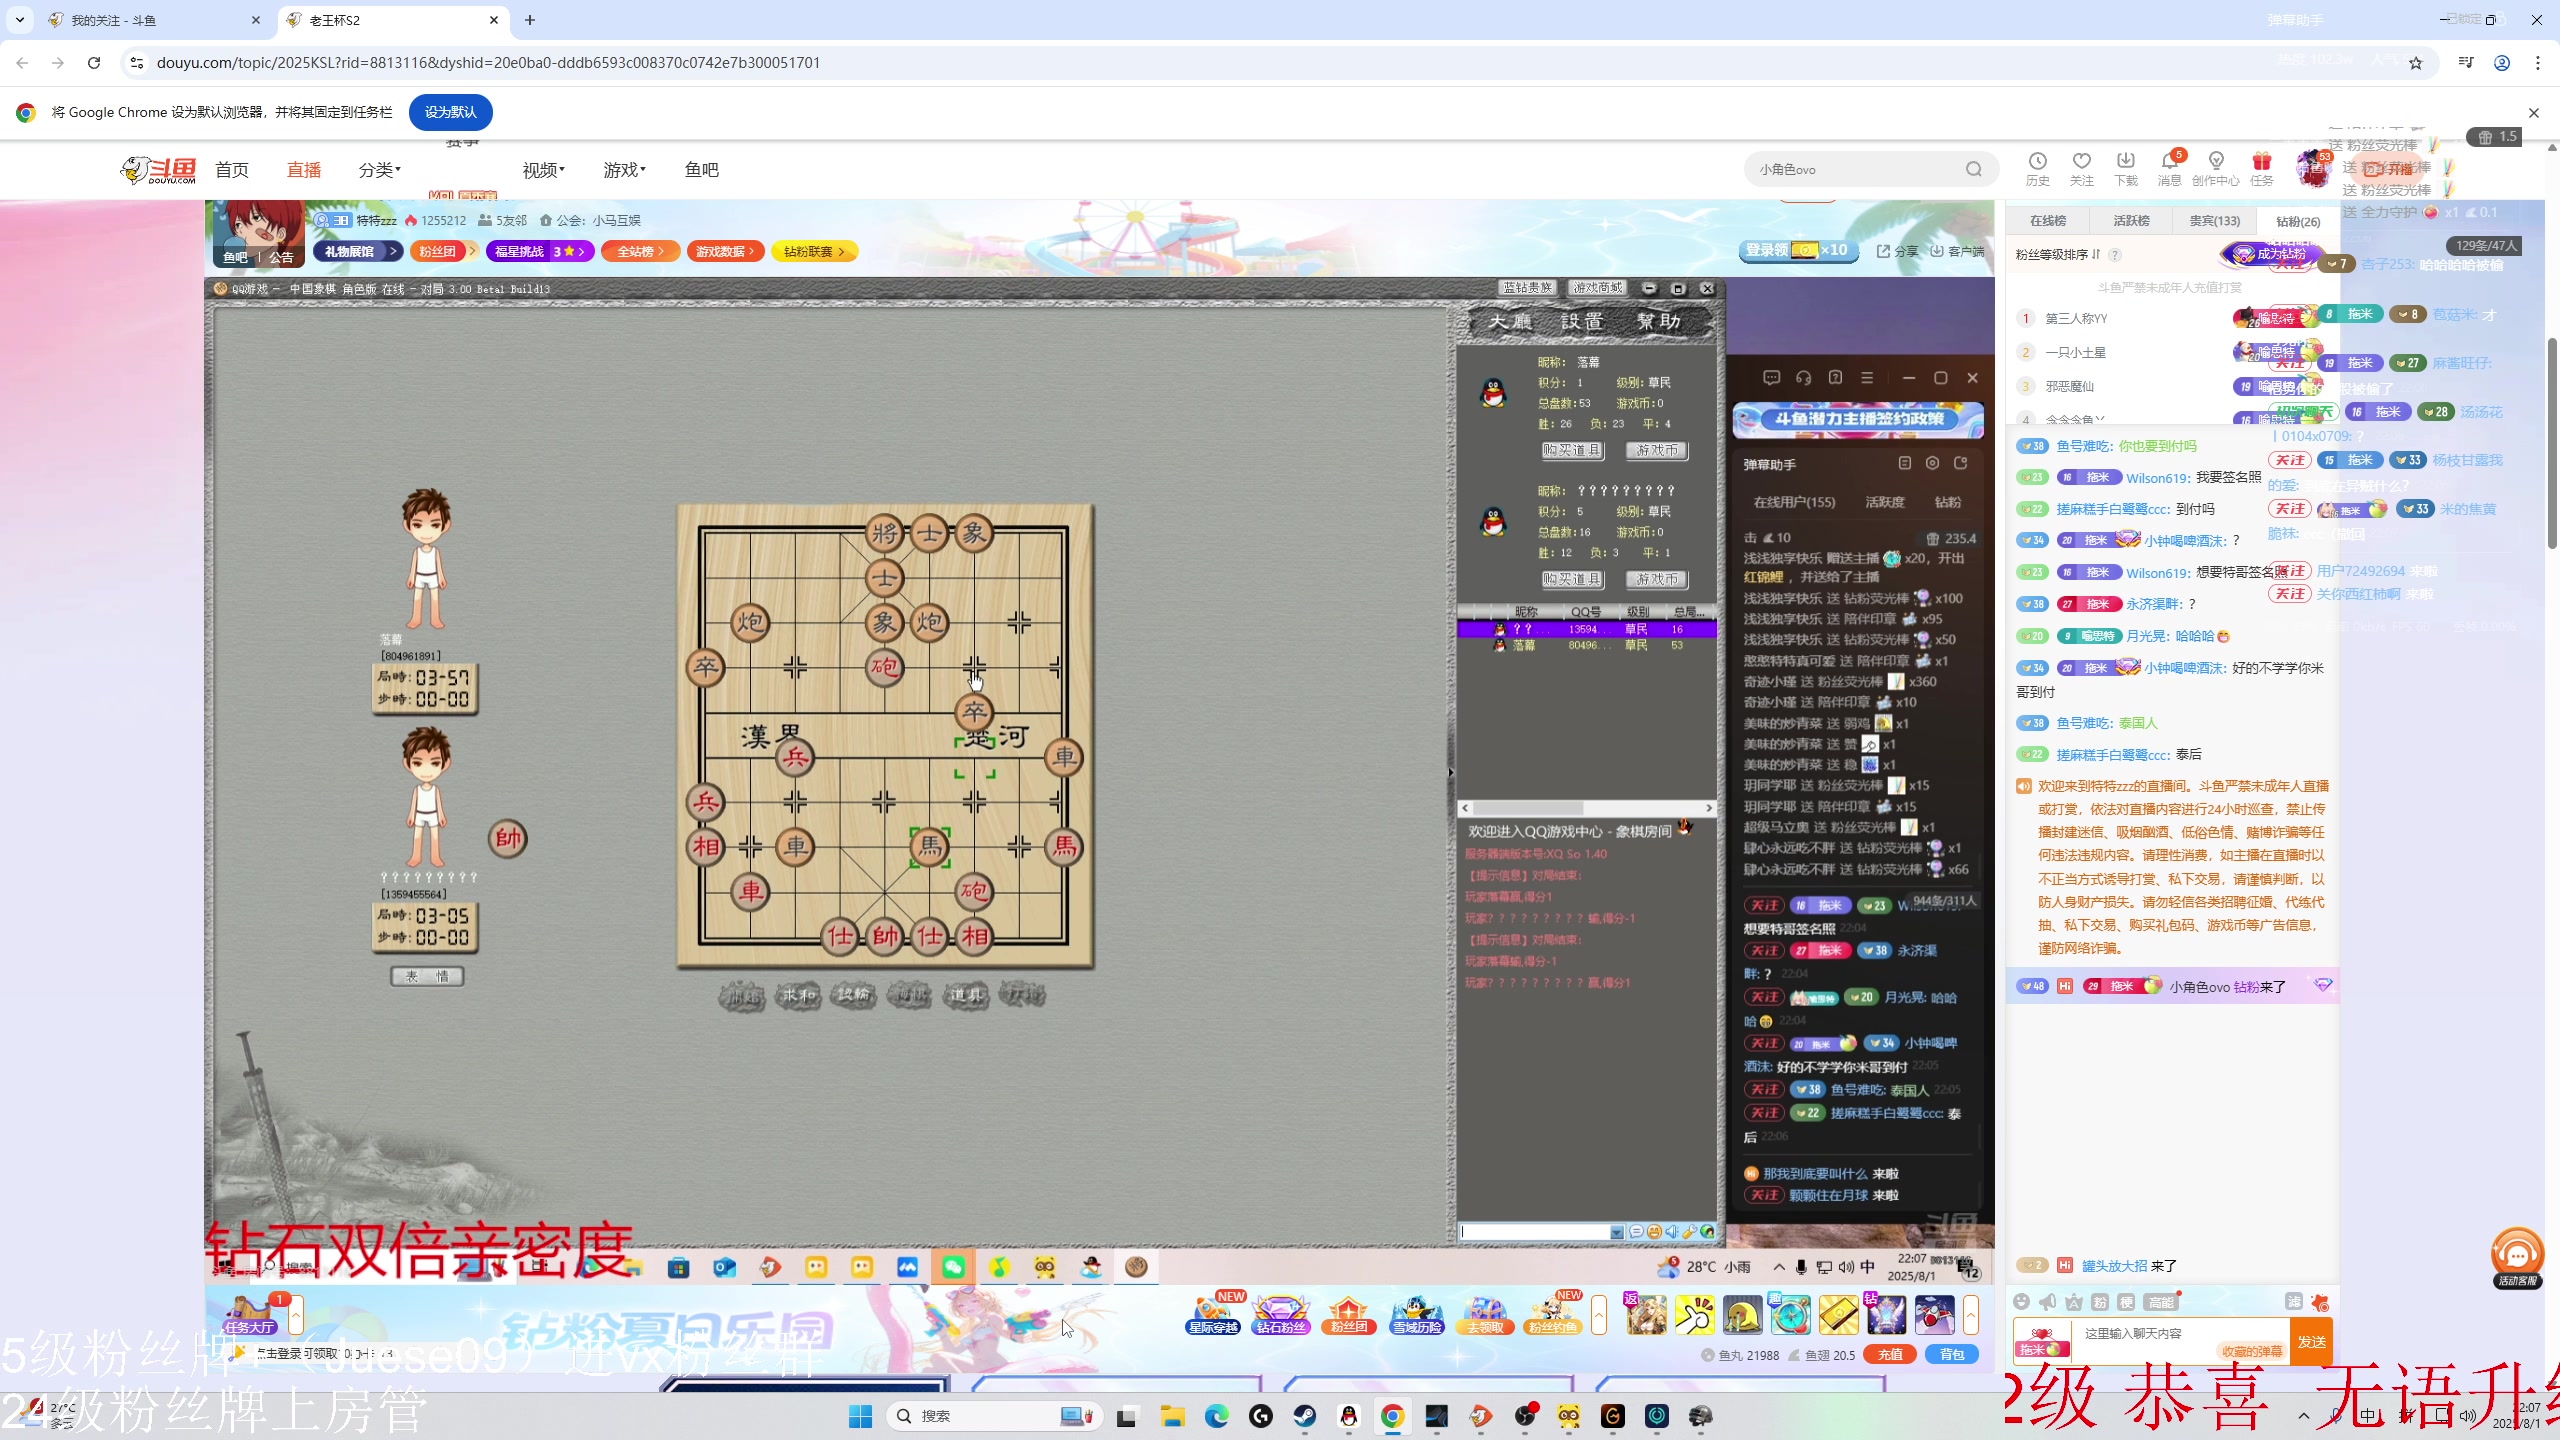The width and height of the screenshot is (2560, 1440).
Task: Switch to the 在线榜 tab
Action: (x=2047, y=220)
